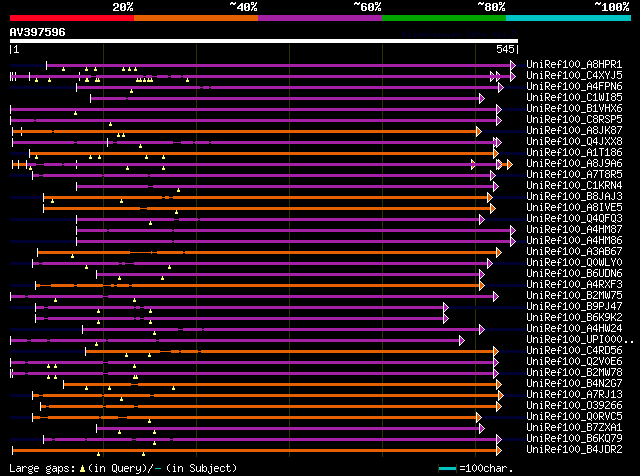Click the yellow gap marker under A3AB67 bar
The width and height of the screenshot is (640, 476).
click(x=72, y=256)
